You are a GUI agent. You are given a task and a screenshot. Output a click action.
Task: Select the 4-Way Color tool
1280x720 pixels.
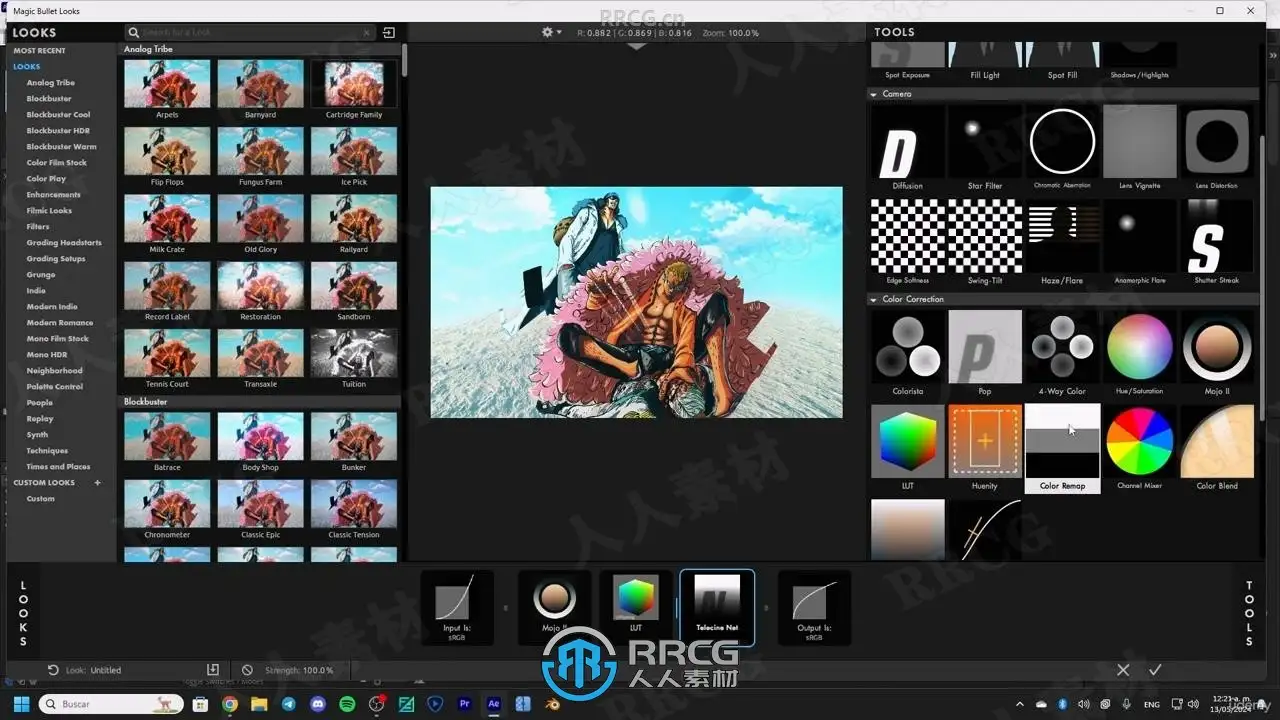[1062, 354]
